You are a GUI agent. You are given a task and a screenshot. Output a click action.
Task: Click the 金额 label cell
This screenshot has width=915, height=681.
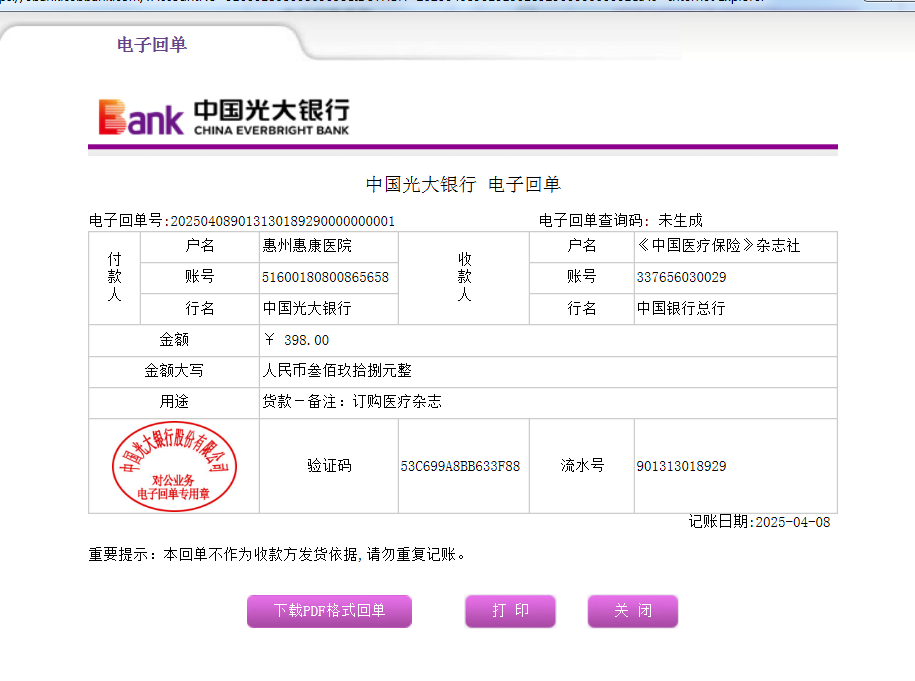(174, 340)
